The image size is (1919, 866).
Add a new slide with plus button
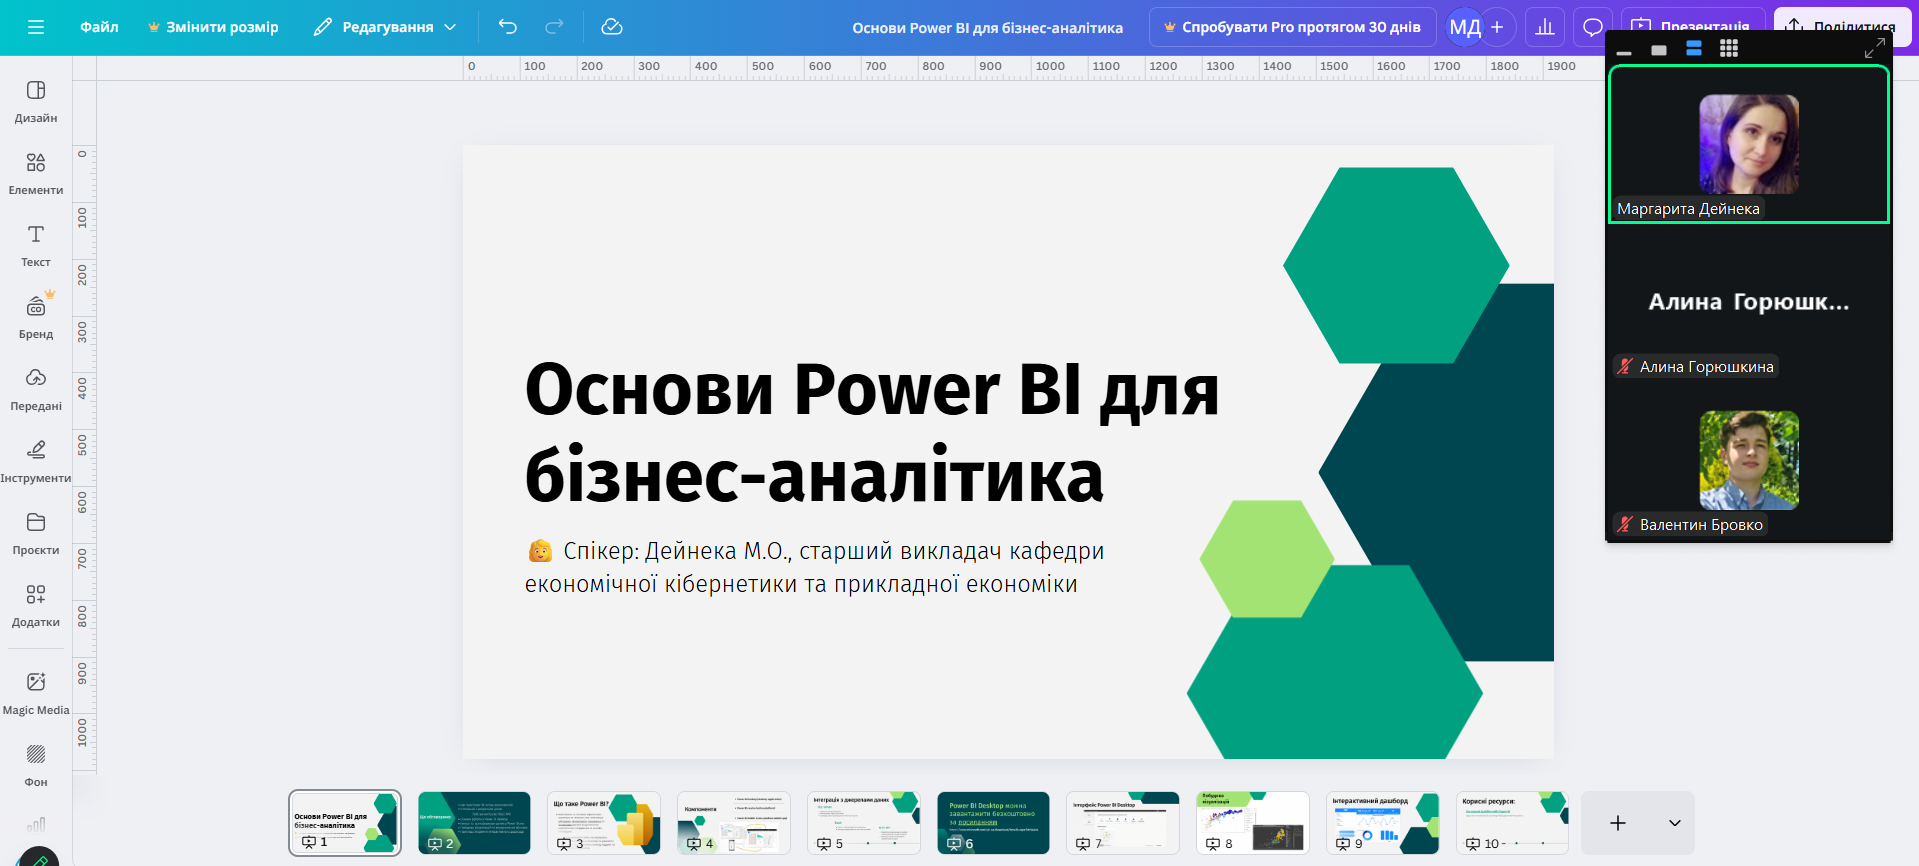click(x=1618, y=823)
